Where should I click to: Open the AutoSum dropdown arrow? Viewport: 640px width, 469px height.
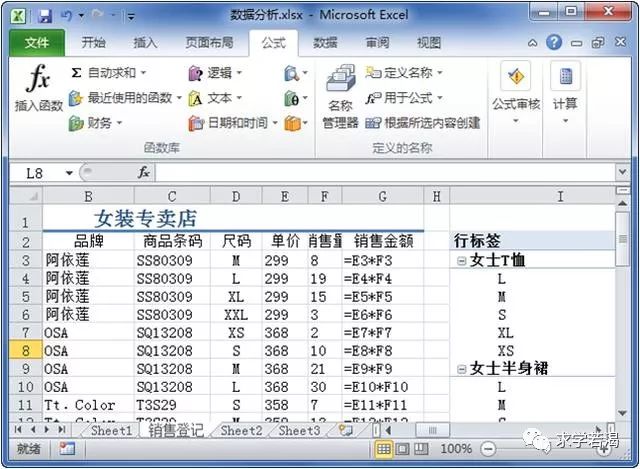point(143,73)
